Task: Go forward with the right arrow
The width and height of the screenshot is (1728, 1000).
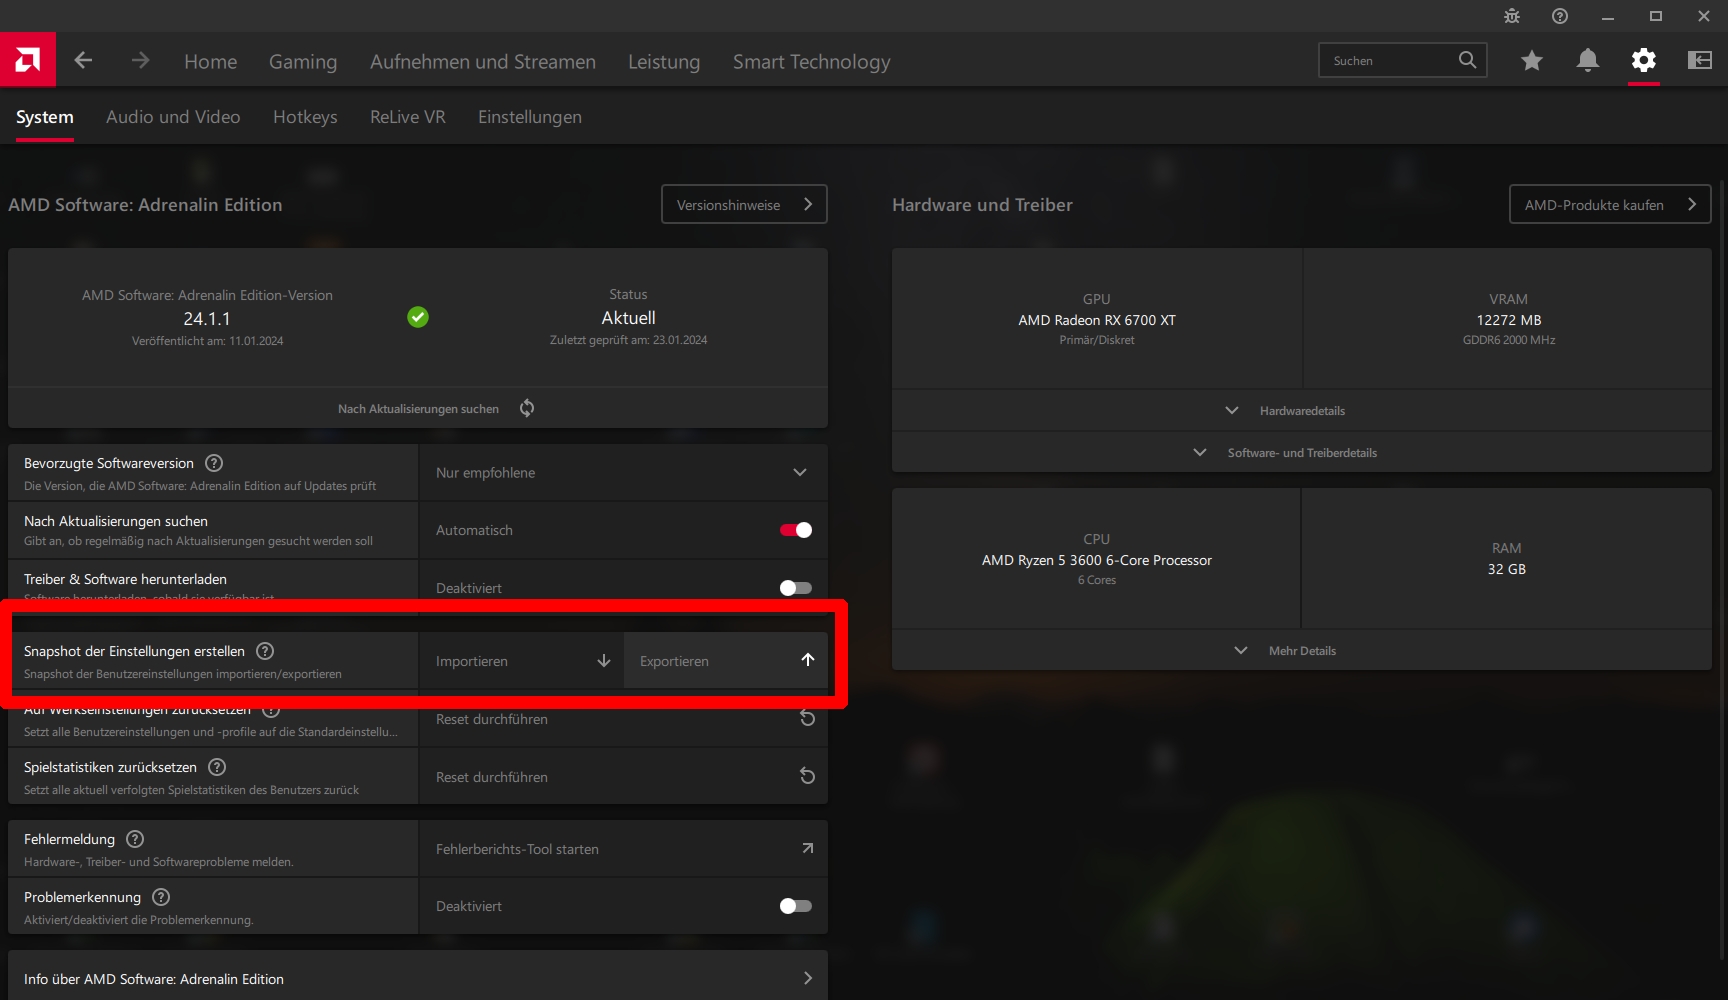Action: click(x=140, y=60)
